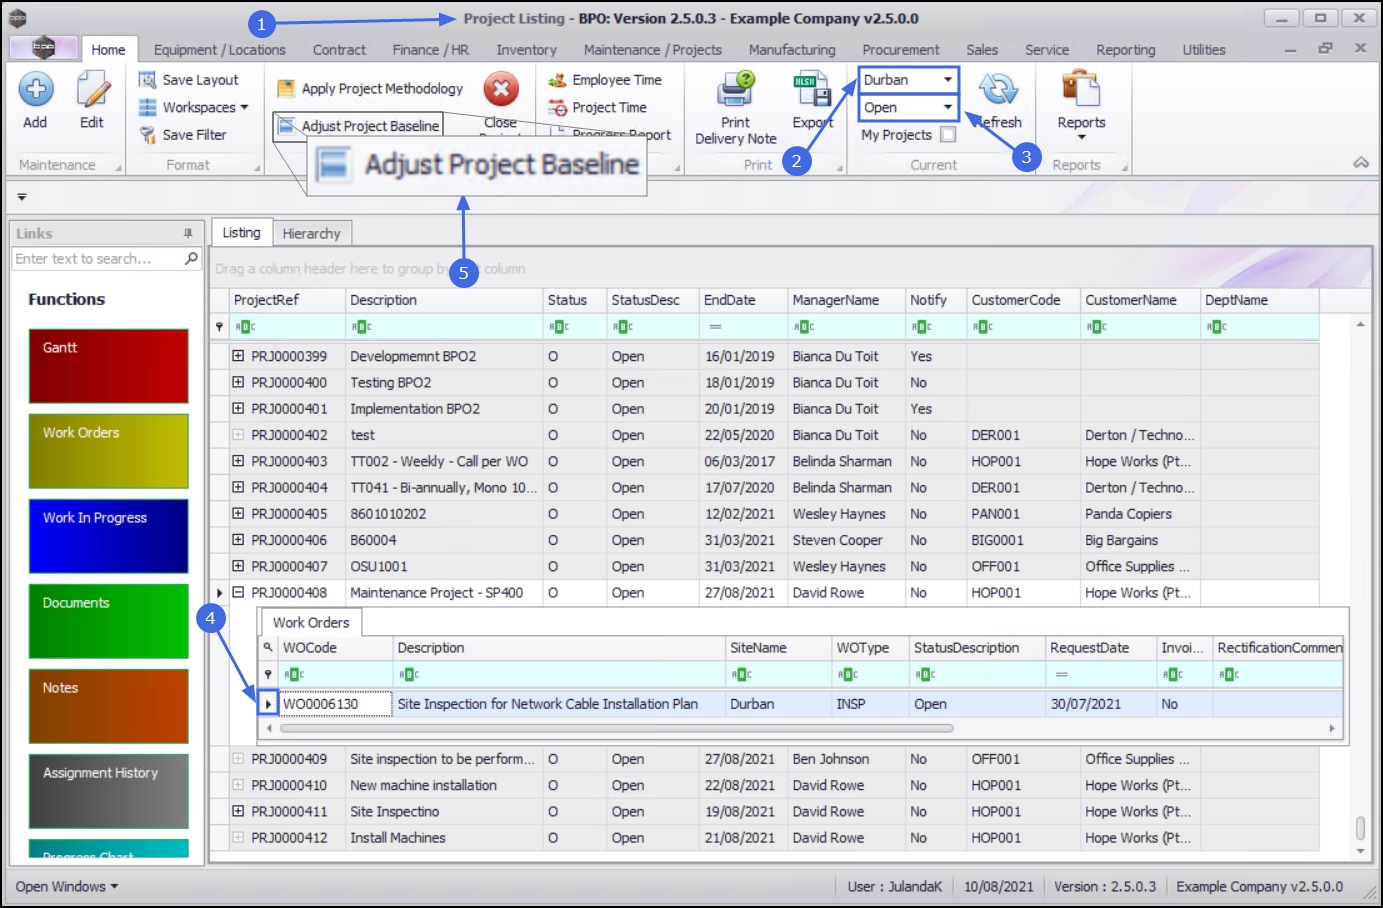1383x908 pixels.
Task: Click the Apply Project Methodology icon
Action: pos(286,89)
